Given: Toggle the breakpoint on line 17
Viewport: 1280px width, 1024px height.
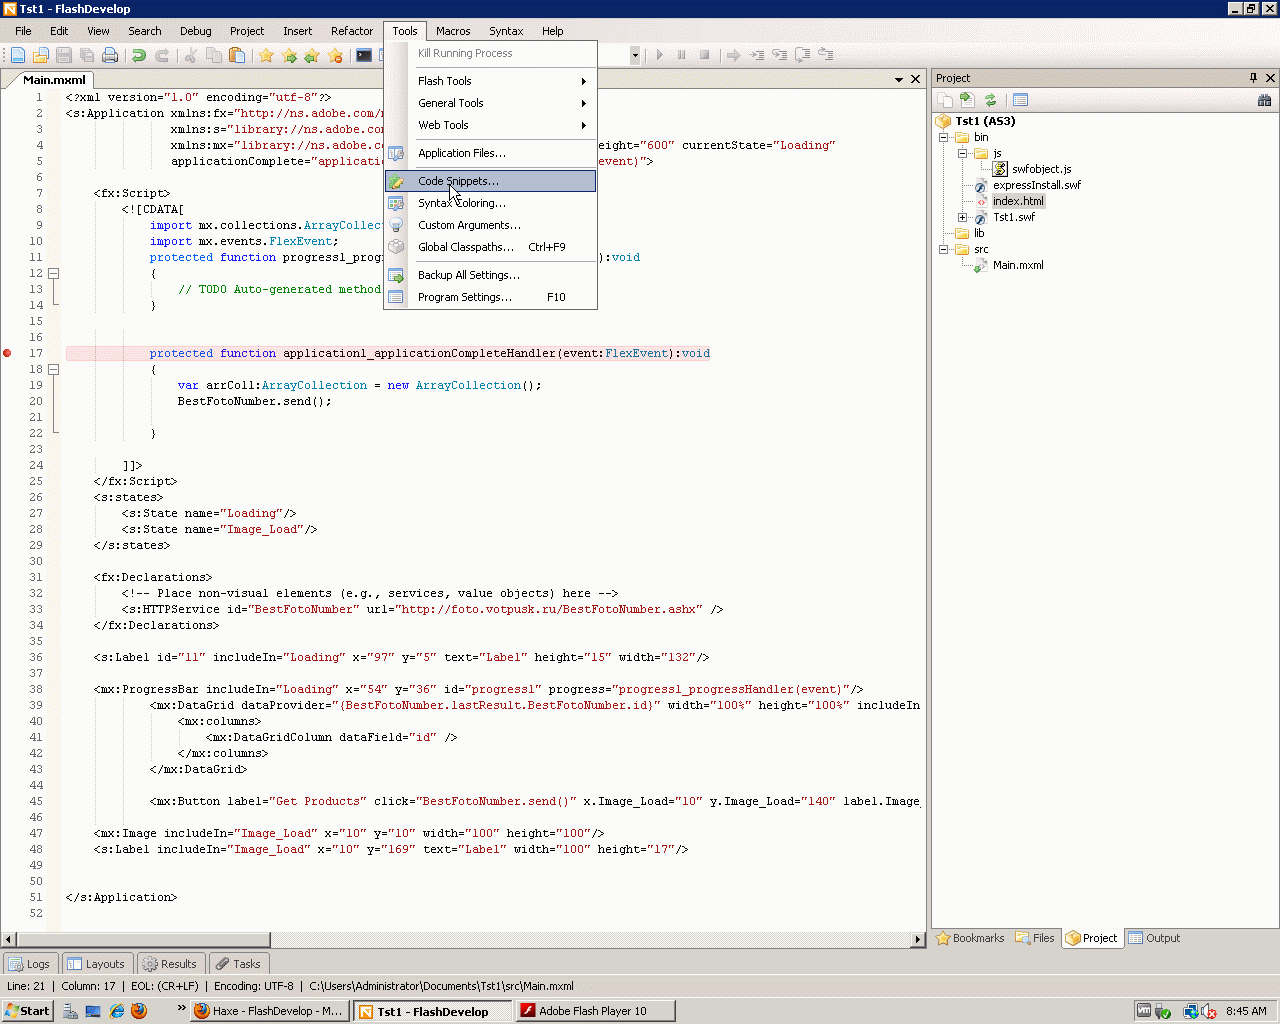Looking at the screenshot, I should click(8, 353).
